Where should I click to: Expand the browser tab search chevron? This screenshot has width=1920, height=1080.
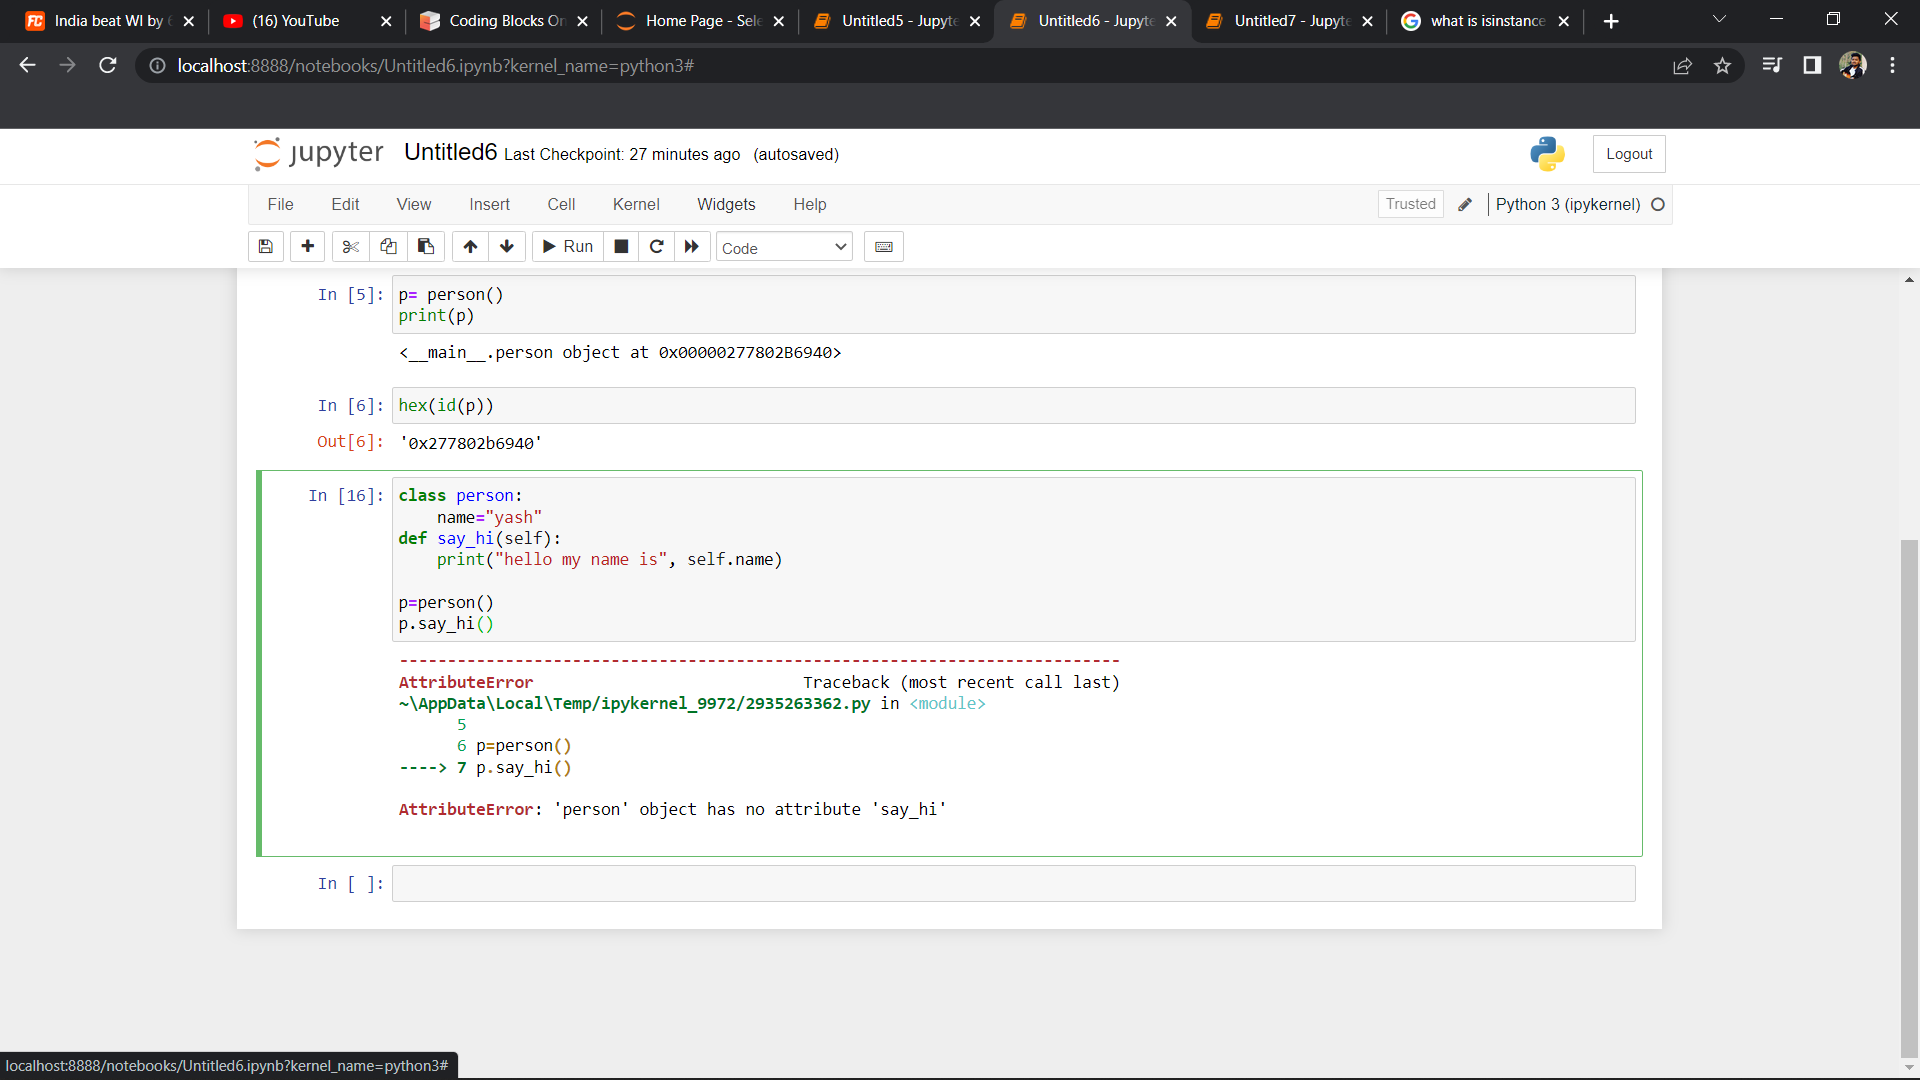pos(1719,20)
